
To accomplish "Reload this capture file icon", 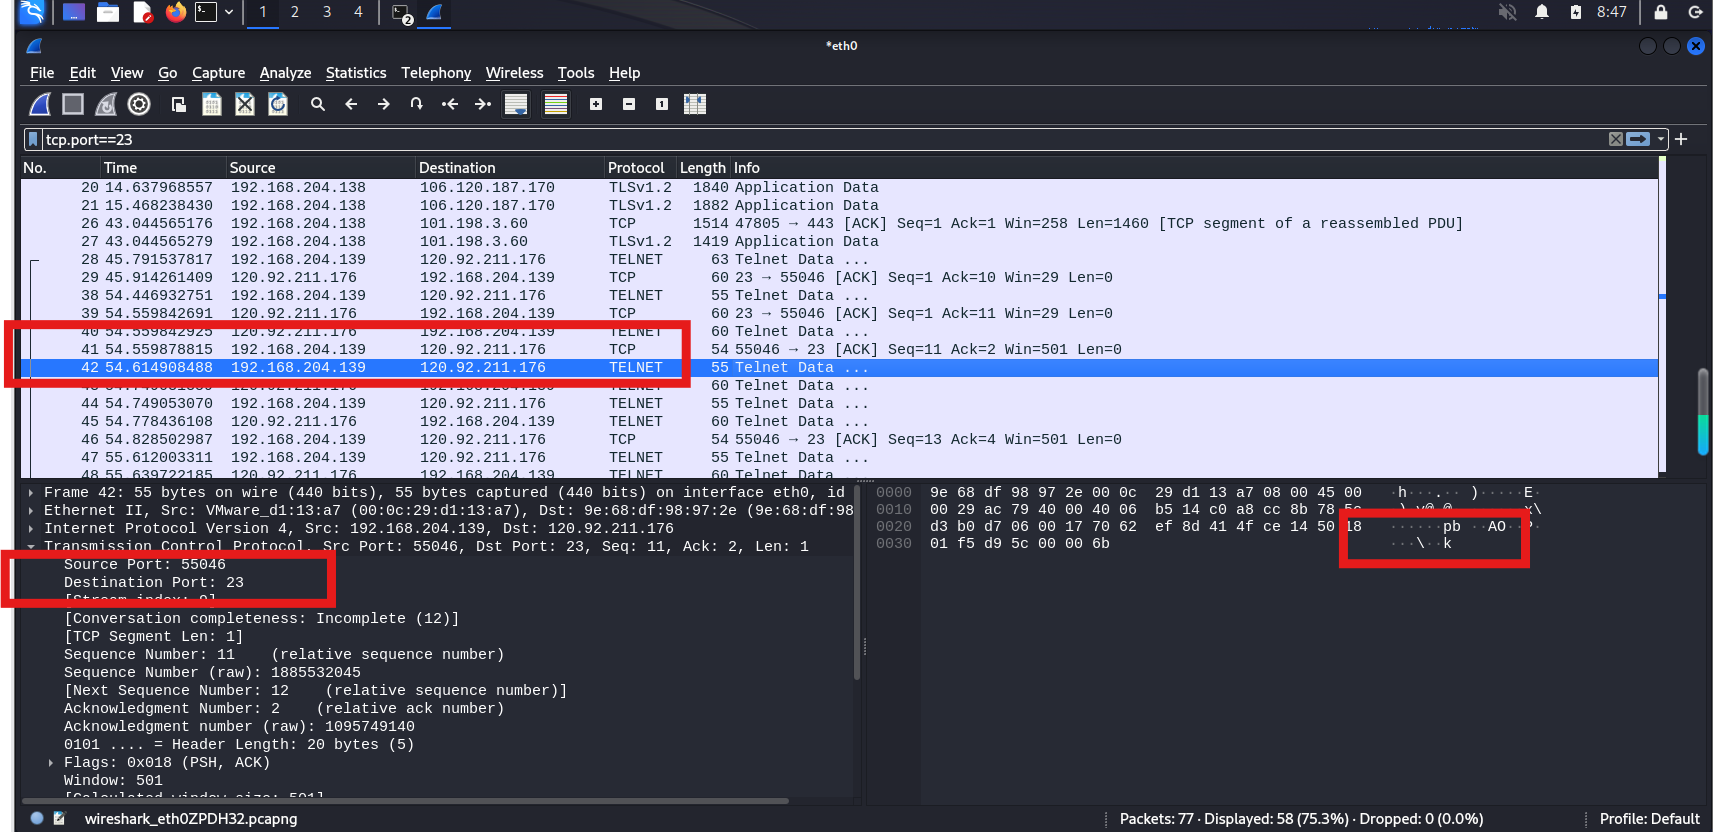I will click(x=278, y=104).
